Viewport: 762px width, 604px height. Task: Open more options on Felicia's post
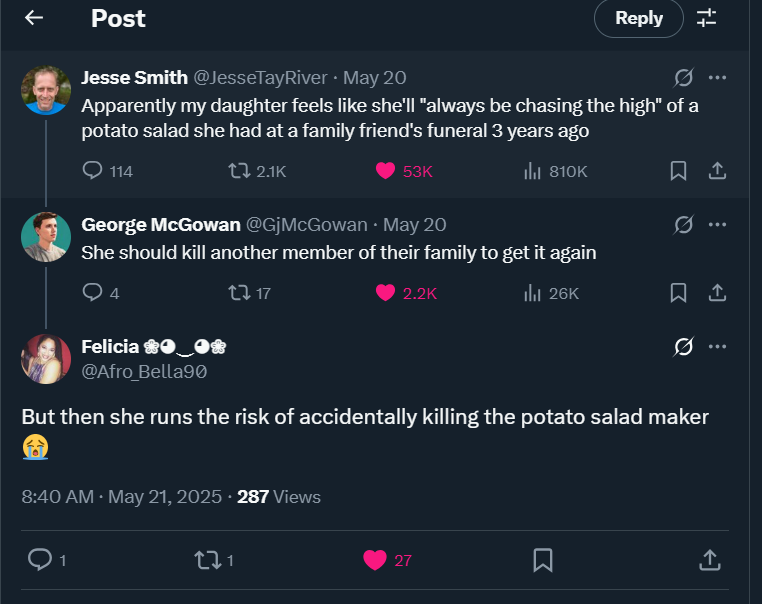click(717, 346)
